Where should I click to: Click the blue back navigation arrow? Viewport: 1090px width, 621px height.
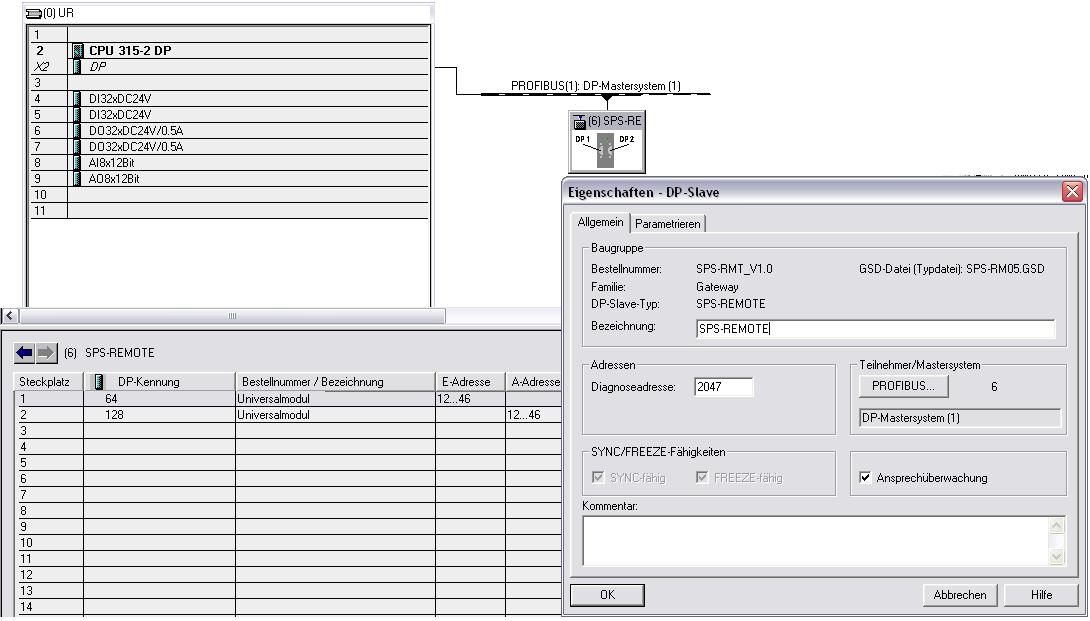click(24, 353)
